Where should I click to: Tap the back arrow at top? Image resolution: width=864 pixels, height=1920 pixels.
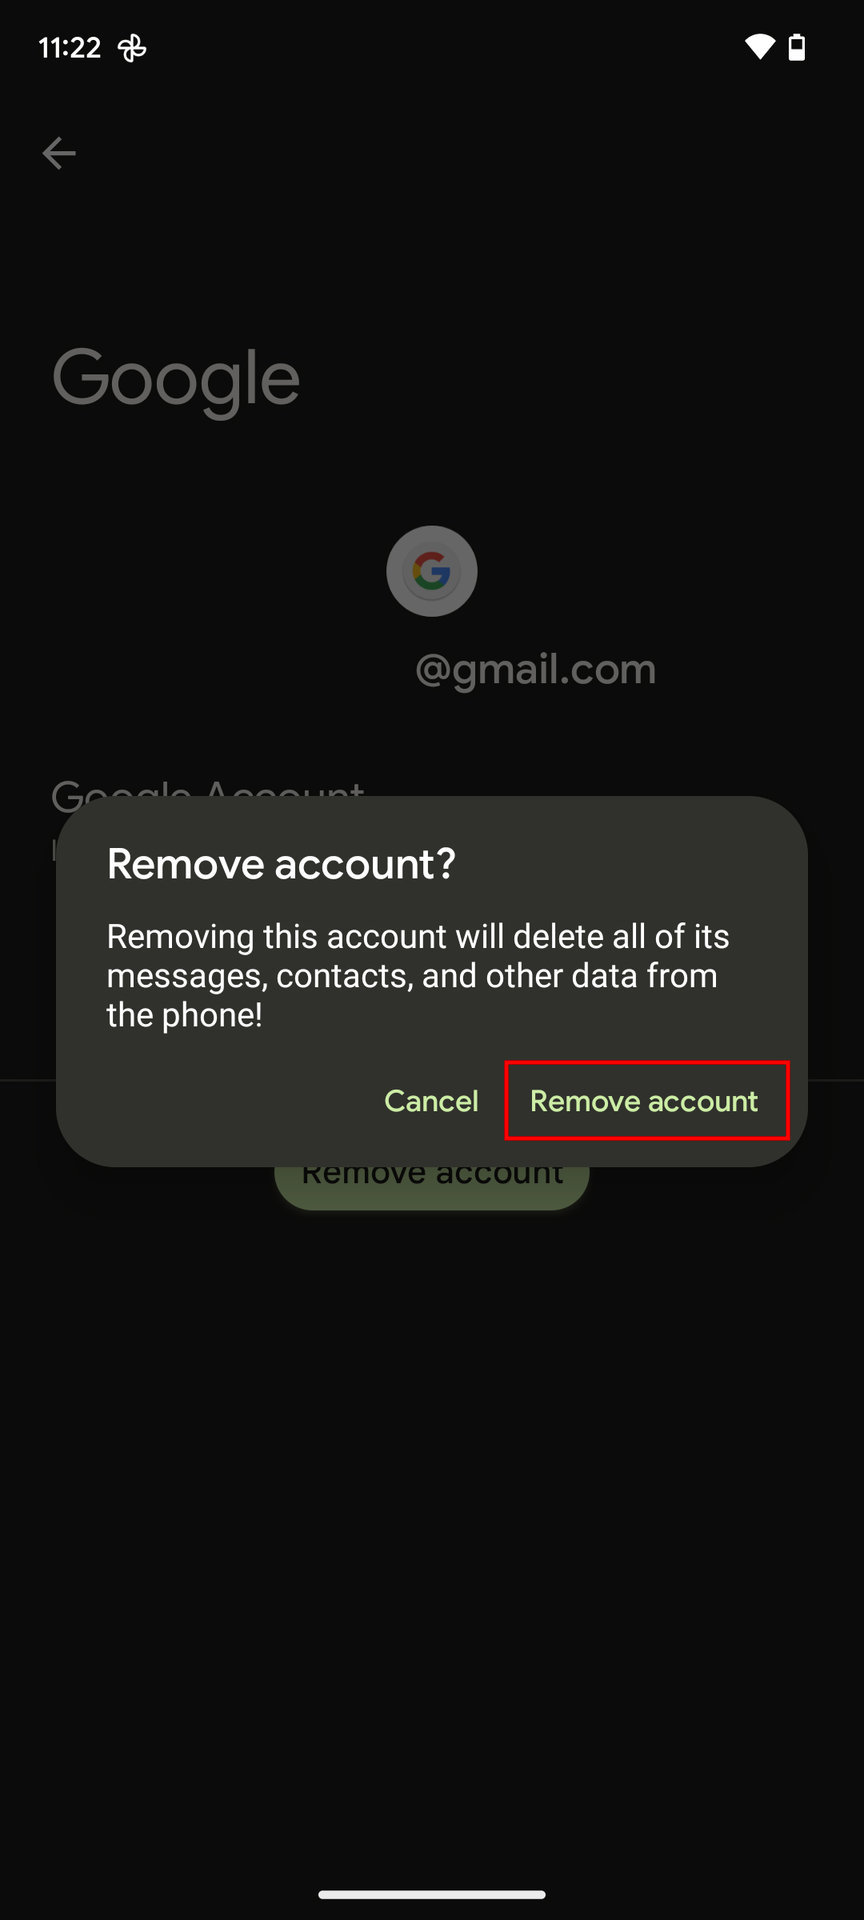59,153
